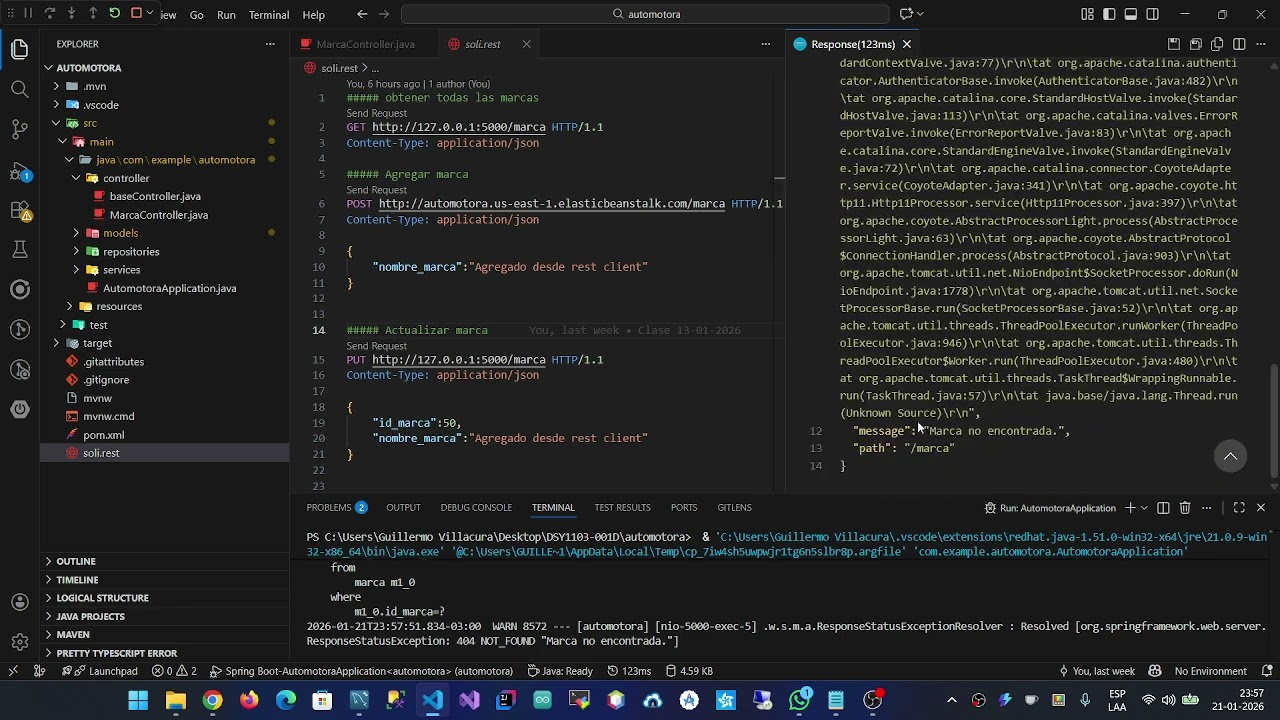The width and height of the screenshot is (1280, 720).
Task: Split the terminal
Action: 1163,508
